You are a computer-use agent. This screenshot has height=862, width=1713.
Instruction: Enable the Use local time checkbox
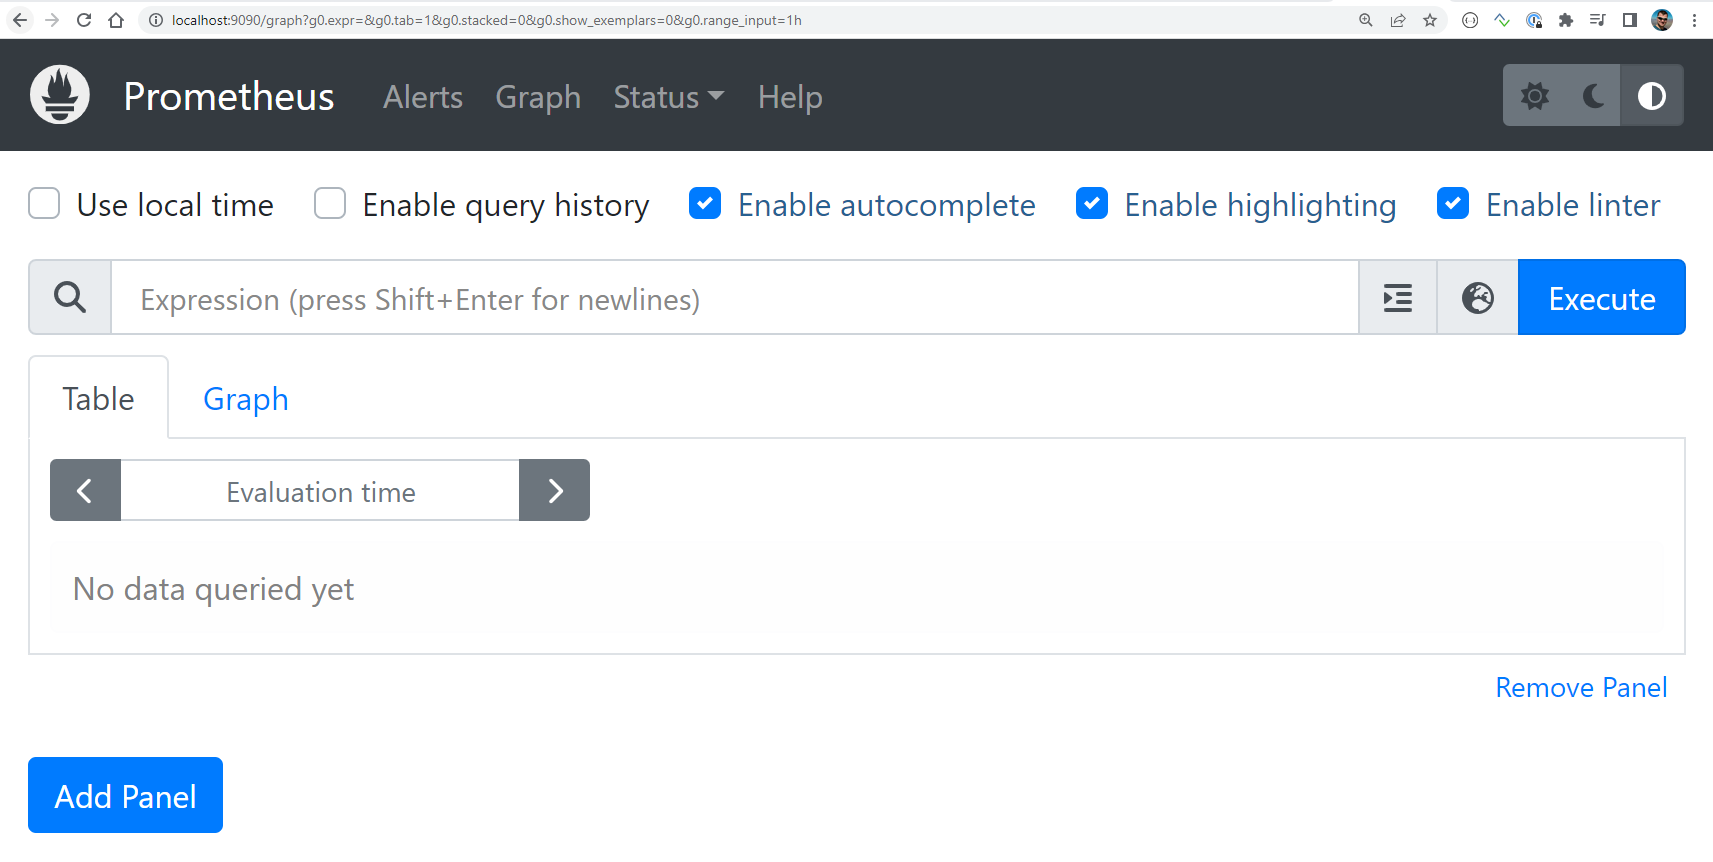[44, 204]
